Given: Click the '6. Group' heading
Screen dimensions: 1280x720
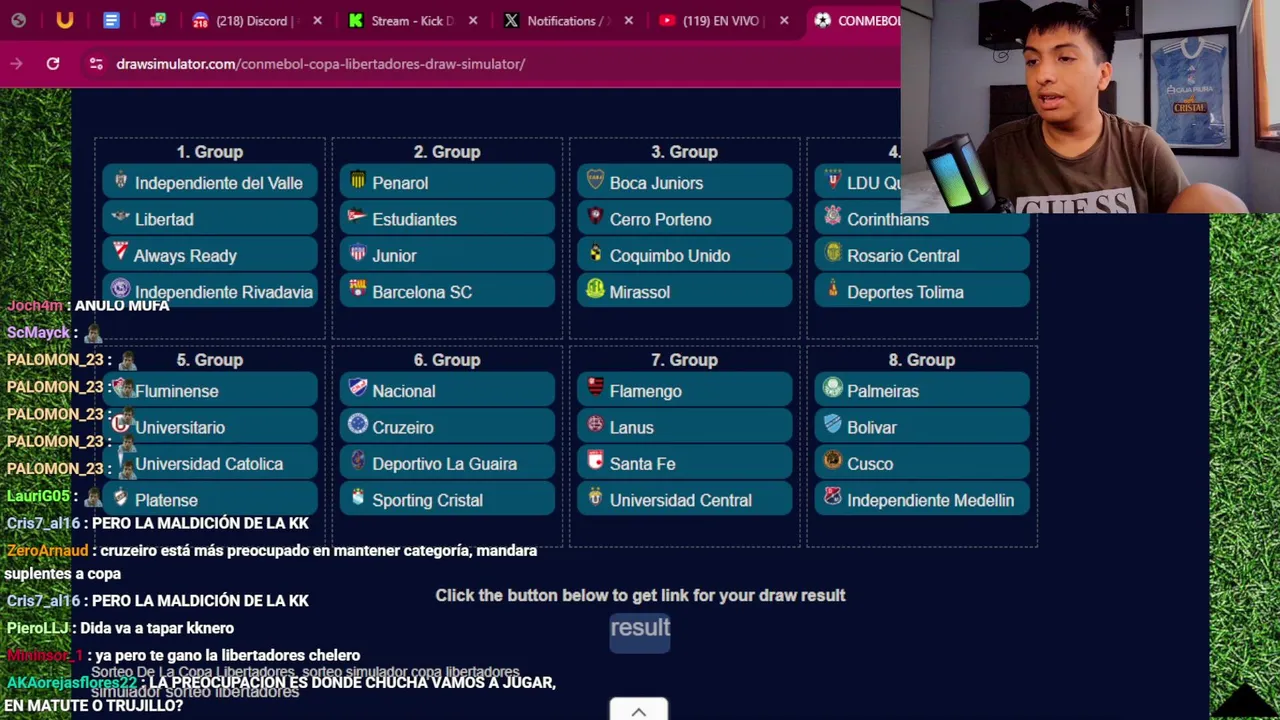Looking at the screenshot, I should click(x=447, y=360).
